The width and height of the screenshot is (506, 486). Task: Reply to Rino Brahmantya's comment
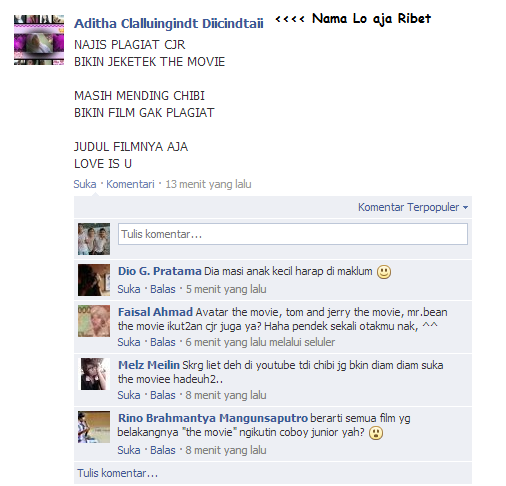(163, 450)
